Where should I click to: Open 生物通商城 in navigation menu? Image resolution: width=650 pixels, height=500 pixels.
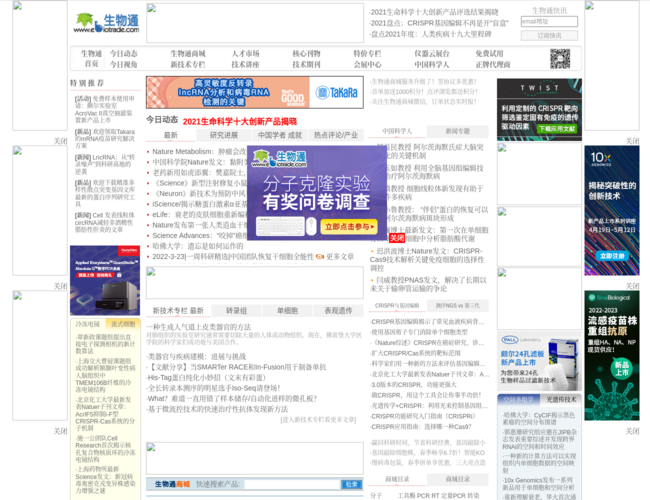(187, 54)
